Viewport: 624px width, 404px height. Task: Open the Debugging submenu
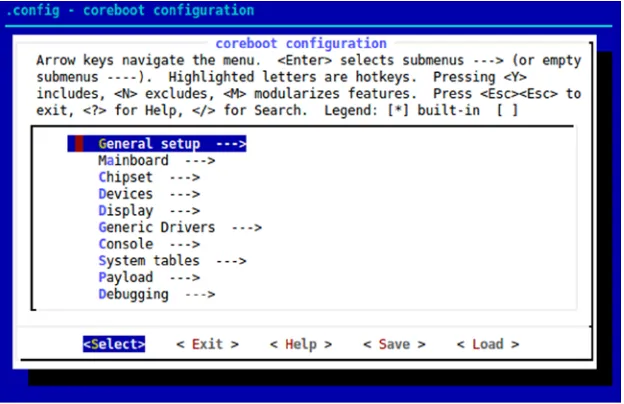coord(156,295)
